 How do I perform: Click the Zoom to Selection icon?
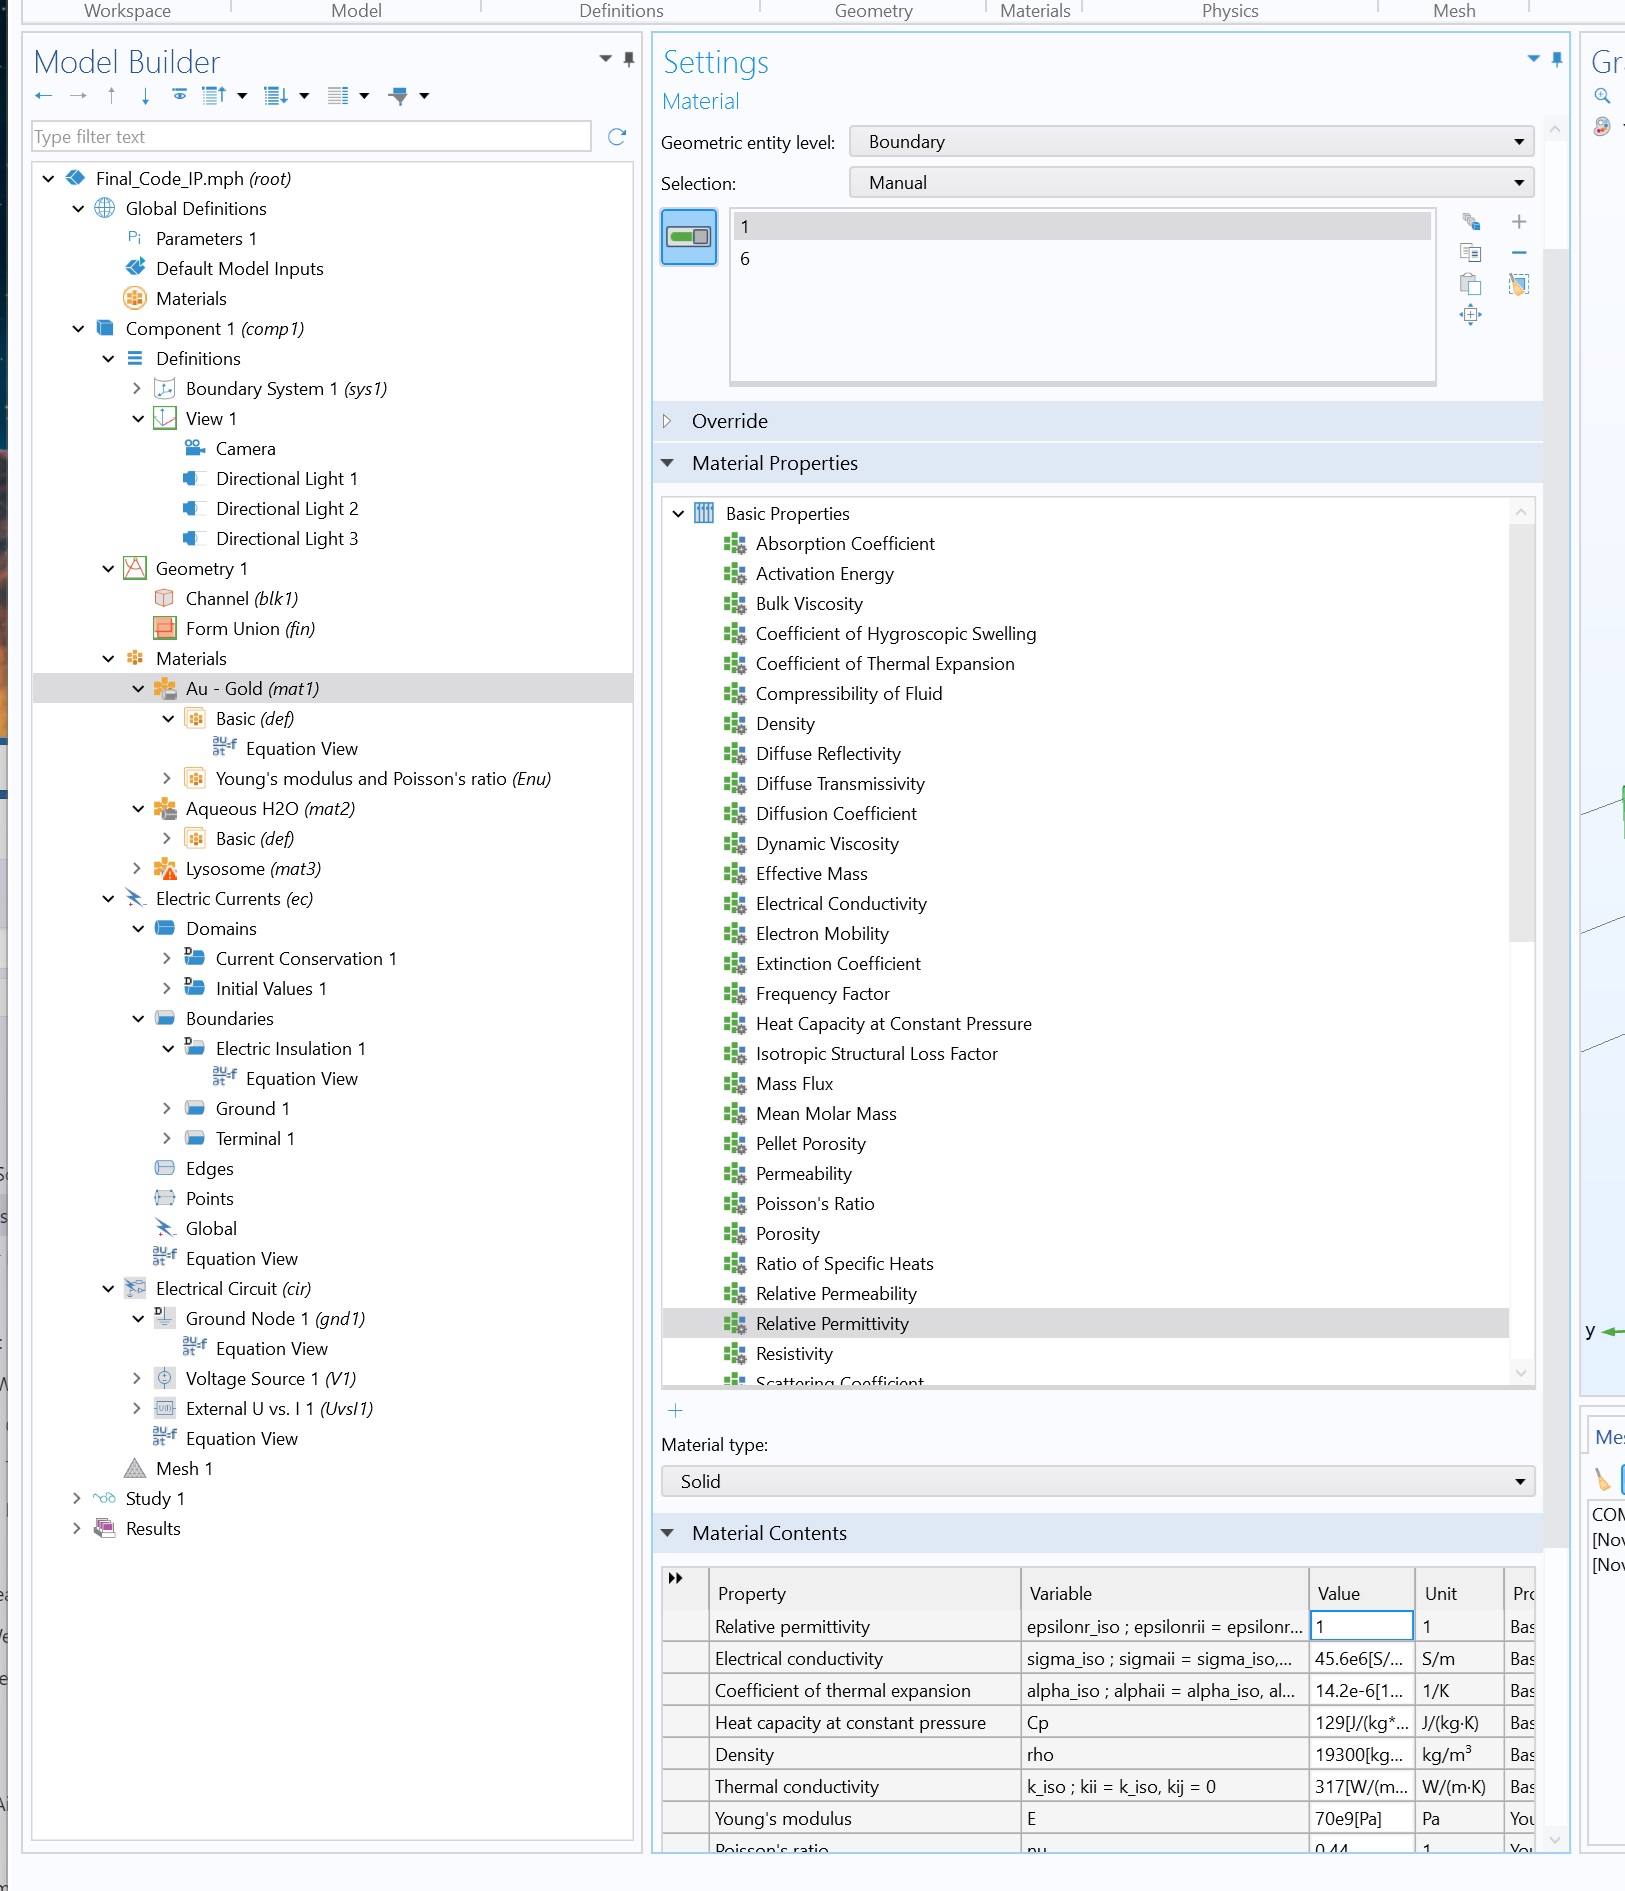(x=1470, y=315)
